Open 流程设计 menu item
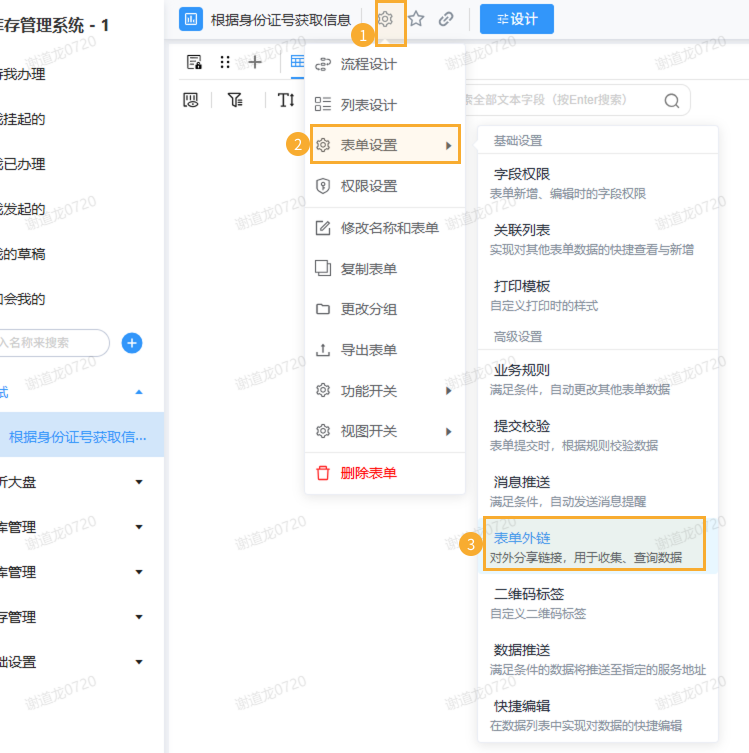This screenshot has height=753, width=749. 385,64
